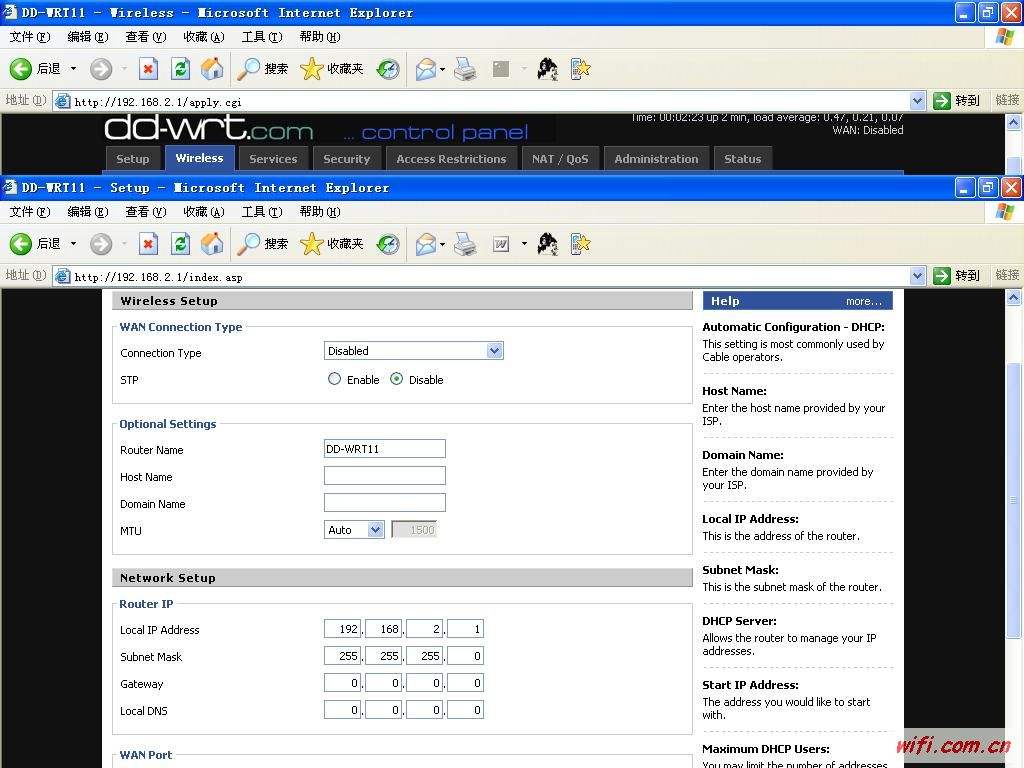
Task: Click the Forward arrow in the Setup window toolbar
Action: pyautogui.click(x=101, y=244)
